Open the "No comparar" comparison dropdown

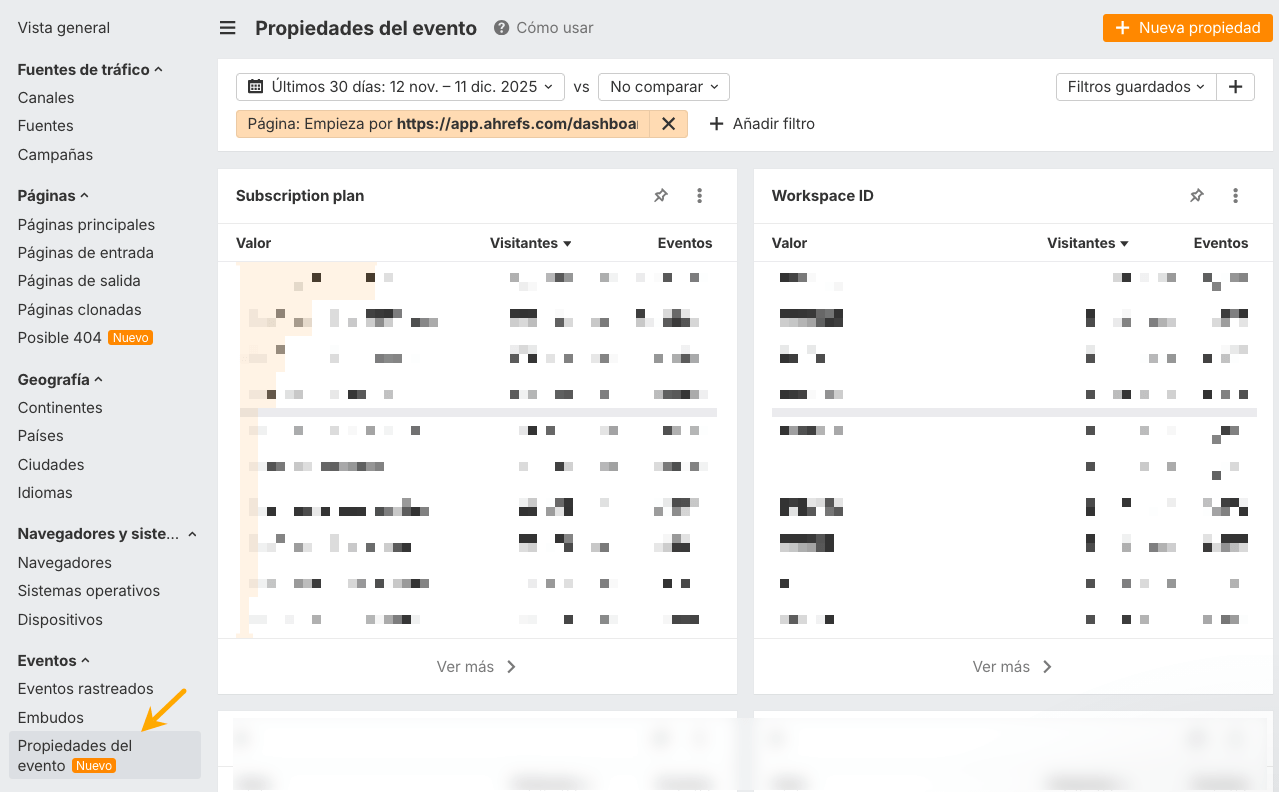663,87
